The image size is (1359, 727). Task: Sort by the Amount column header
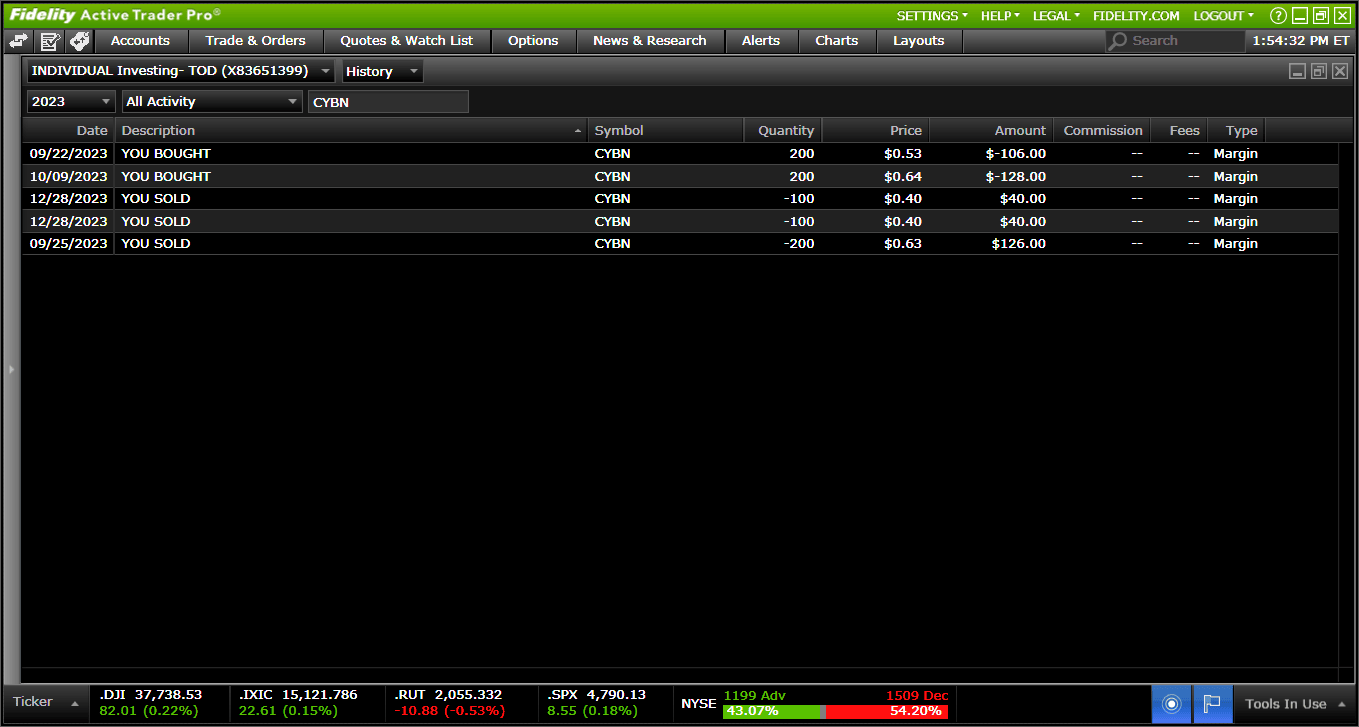991,131
